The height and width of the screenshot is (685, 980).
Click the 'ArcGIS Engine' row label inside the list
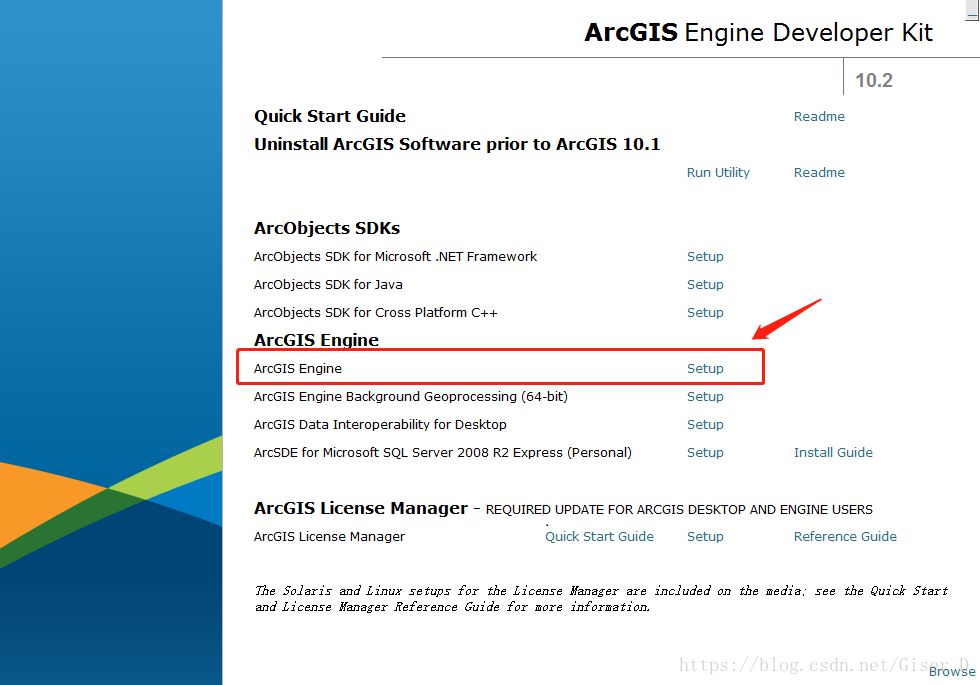click(x=298, y=369)
